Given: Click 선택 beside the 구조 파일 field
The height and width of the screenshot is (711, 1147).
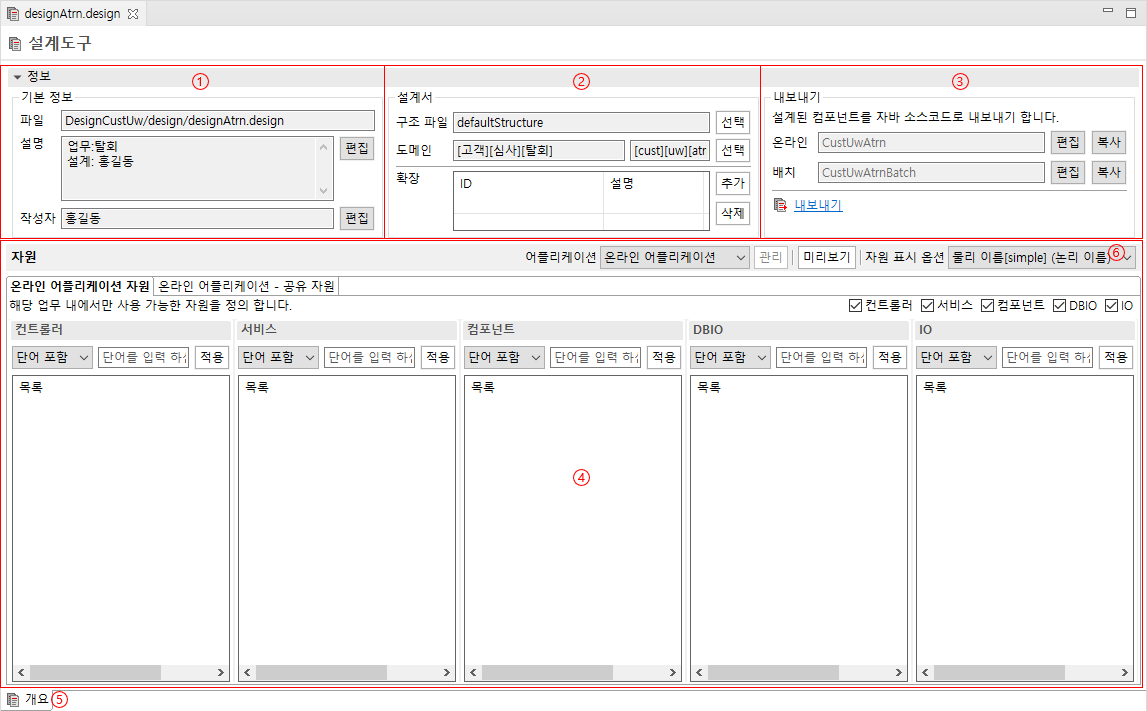Looking at the screenshot, I should pos(733,121).
